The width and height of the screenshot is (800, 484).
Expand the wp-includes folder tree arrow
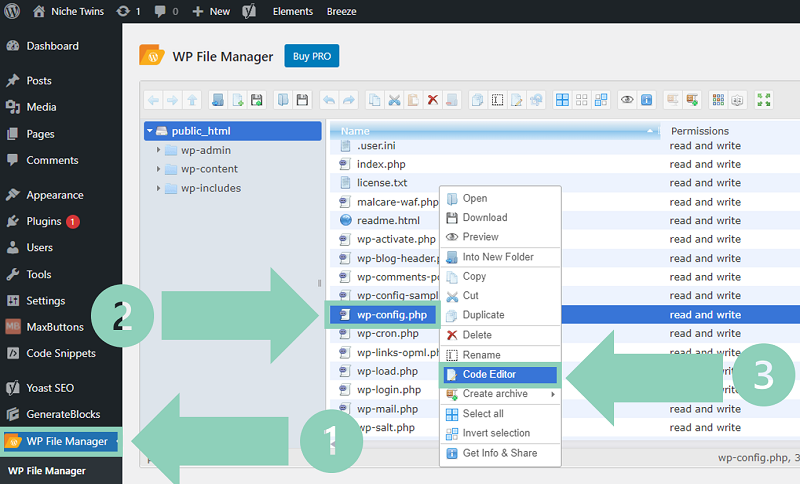158,188
